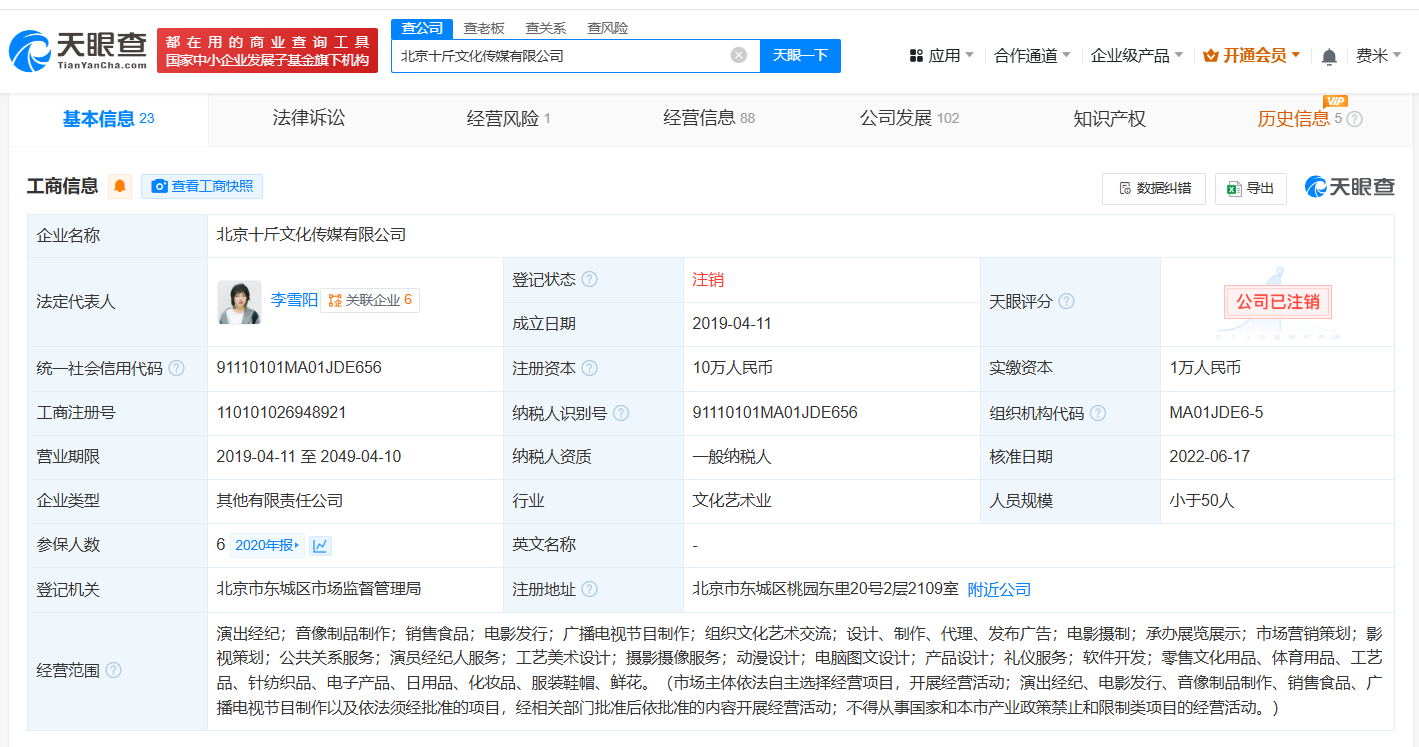
Task: Select business term 2019-04-11 至 2049-04-10
Action: point(309,456)
